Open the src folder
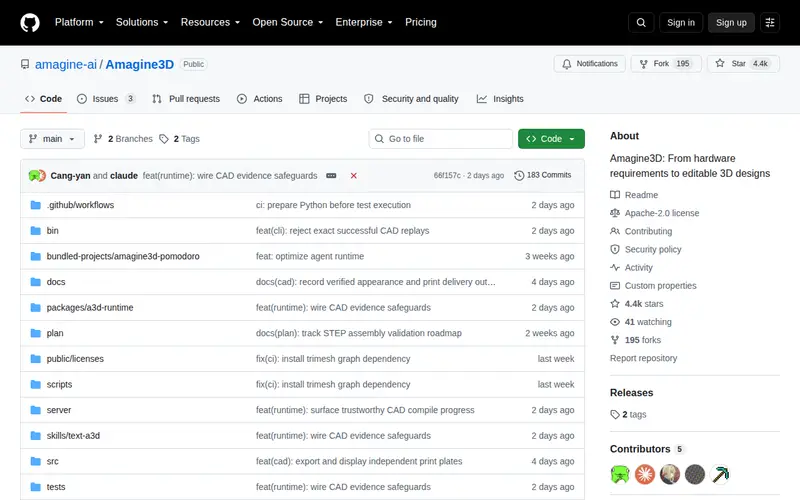 (53, 461)
